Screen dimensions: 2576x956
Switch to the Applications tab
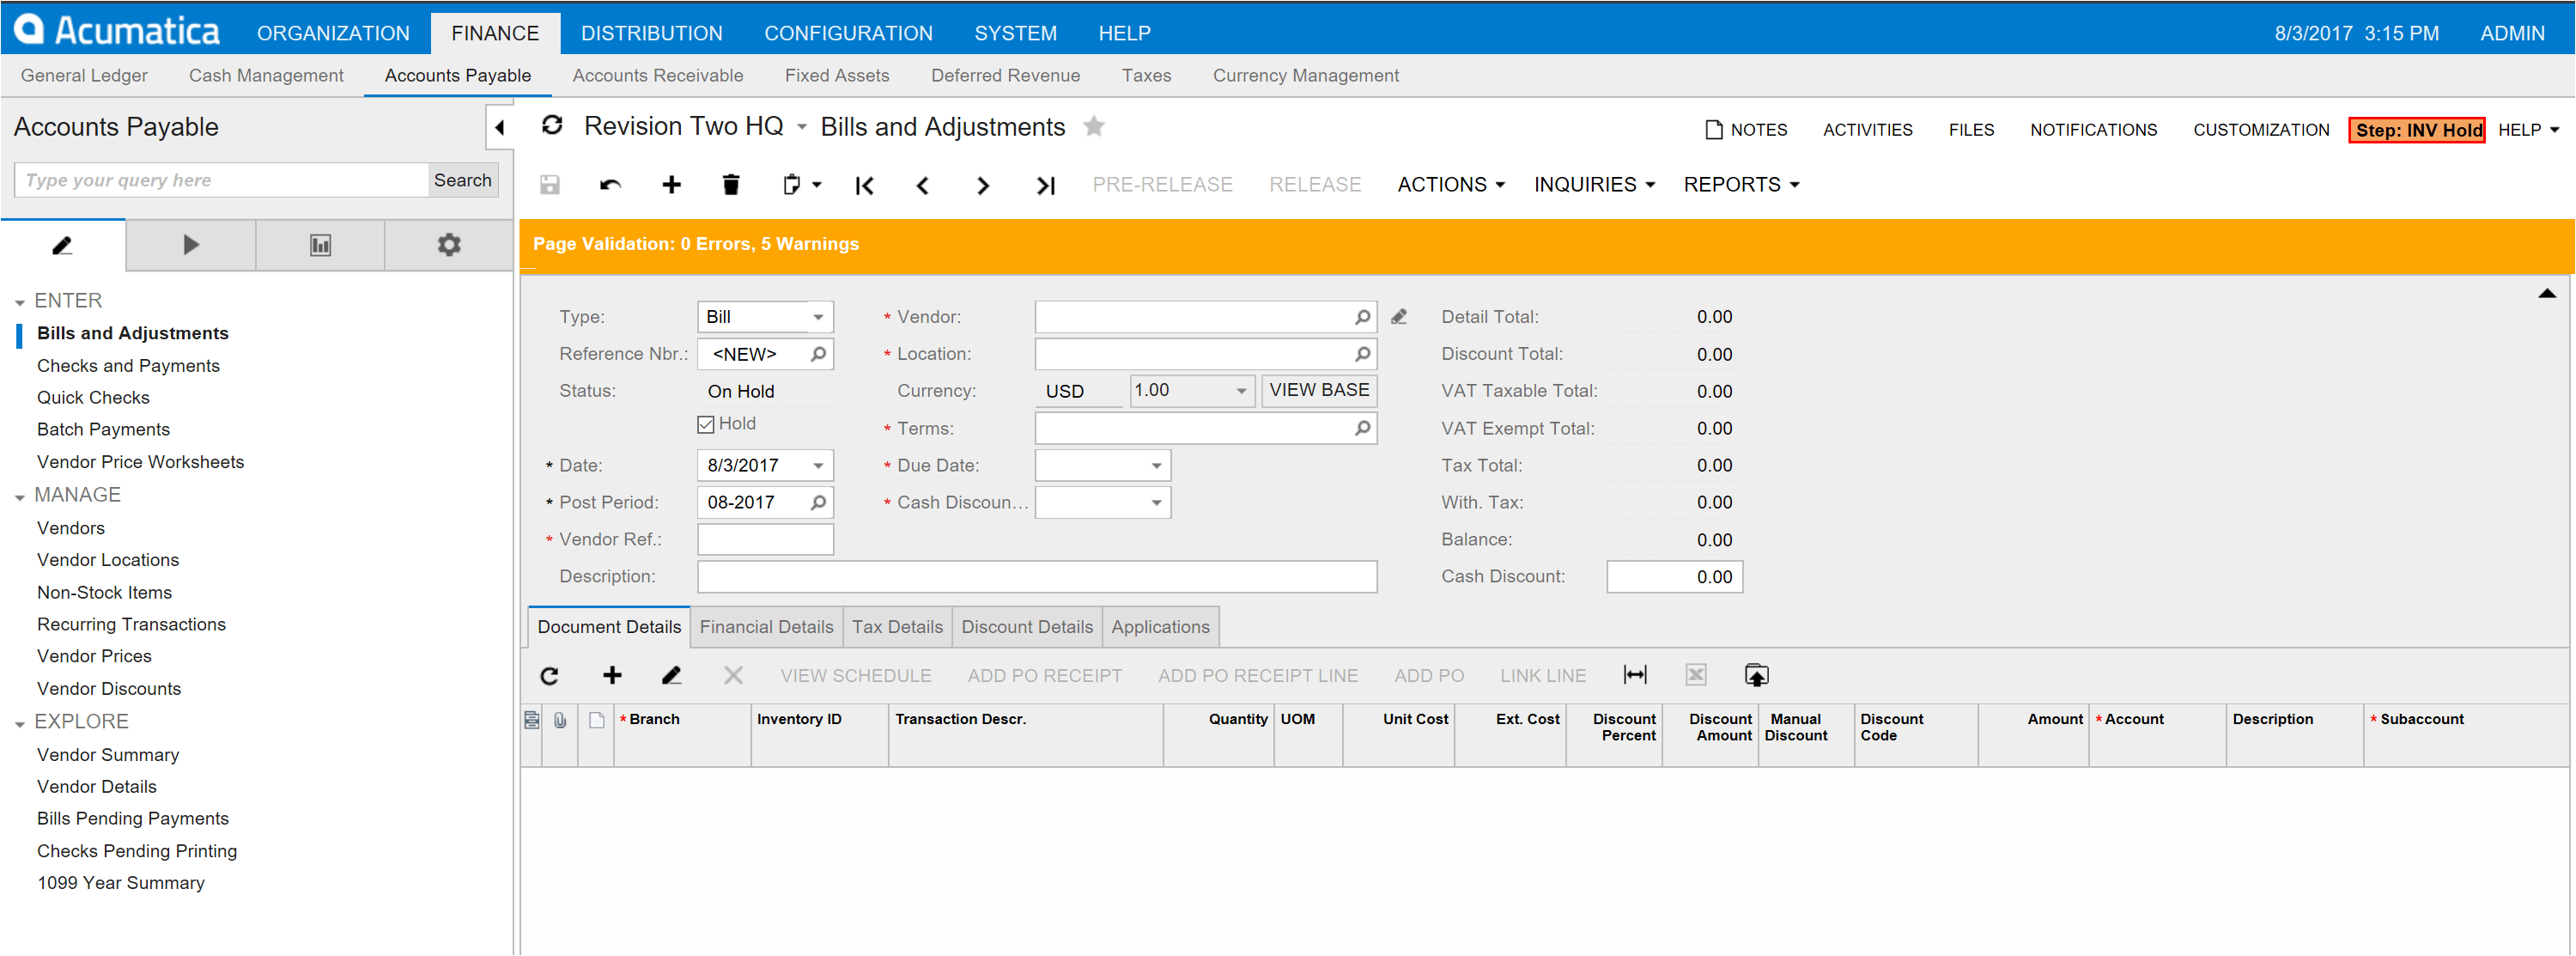pyautogui.click(x=1160, y=627)
